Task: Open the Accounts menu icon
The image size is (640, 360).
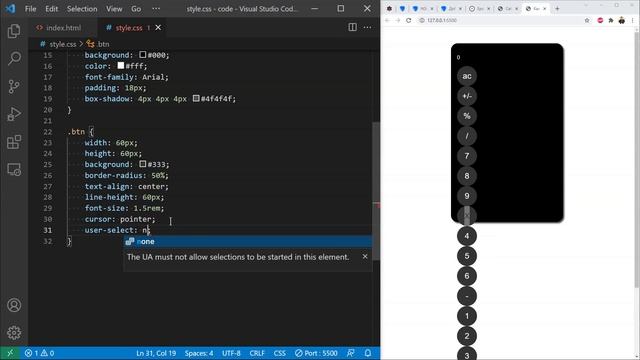Action: point(14,305)
